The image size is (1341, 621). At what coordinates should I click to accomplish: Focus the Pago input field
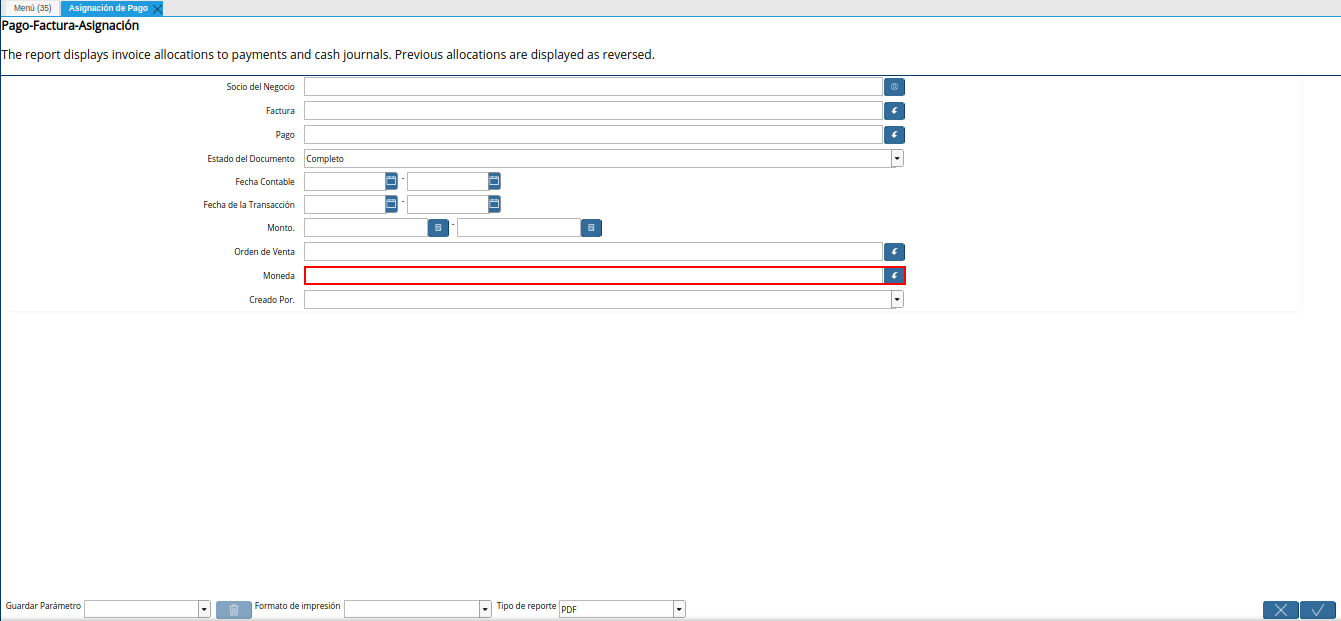(x=593, y=134)
